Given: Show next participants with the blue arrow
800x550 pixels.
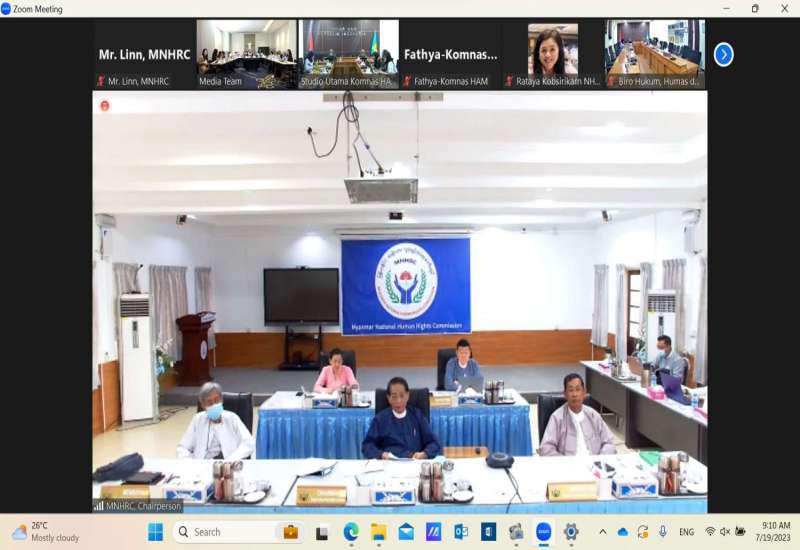Looking at the screenshot, I should [x=723, y=54].
